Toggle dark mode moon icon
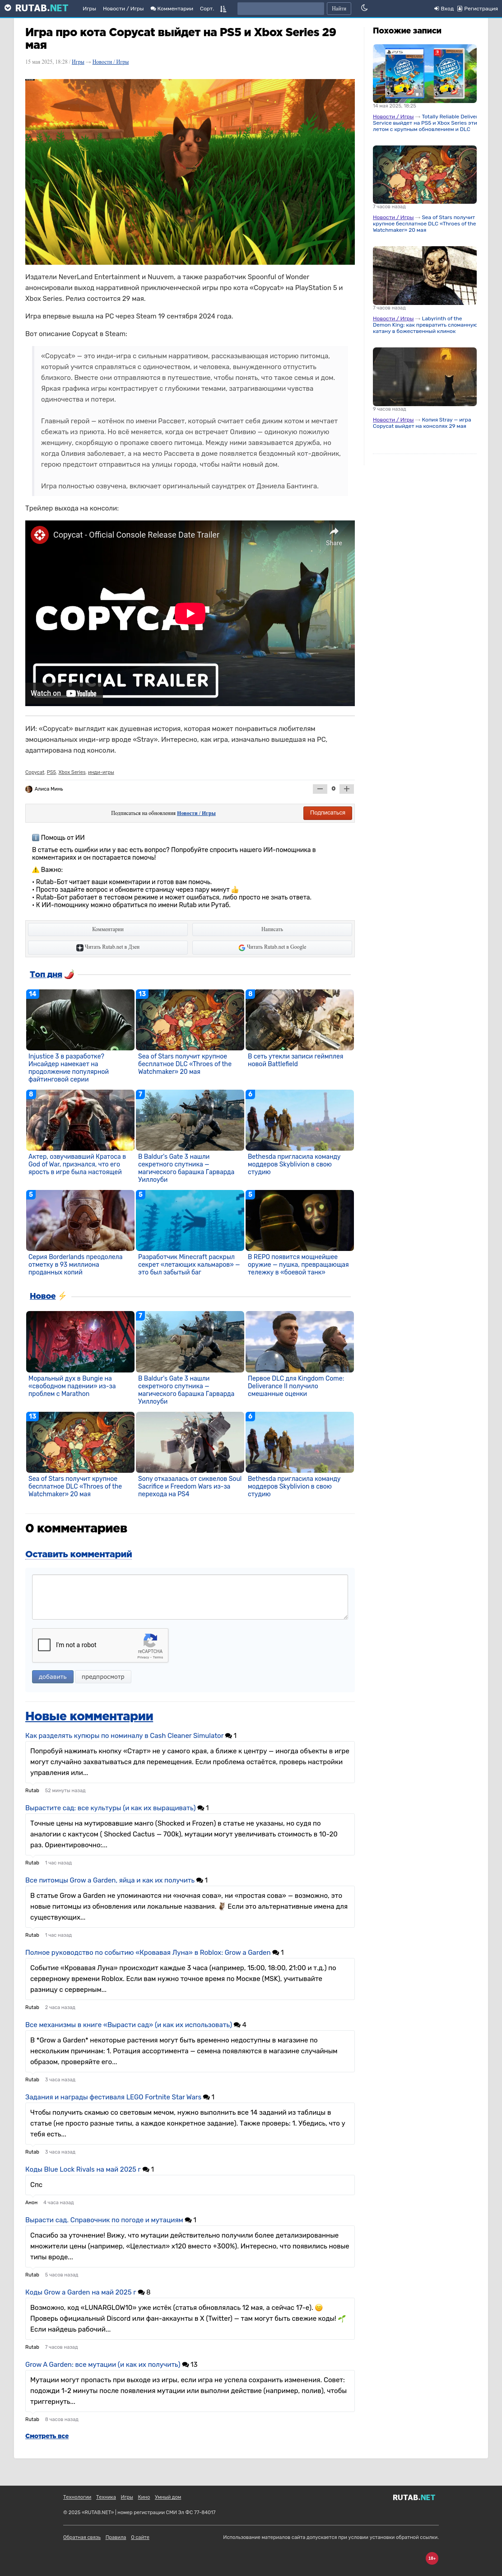 click(x=364, y=8)
